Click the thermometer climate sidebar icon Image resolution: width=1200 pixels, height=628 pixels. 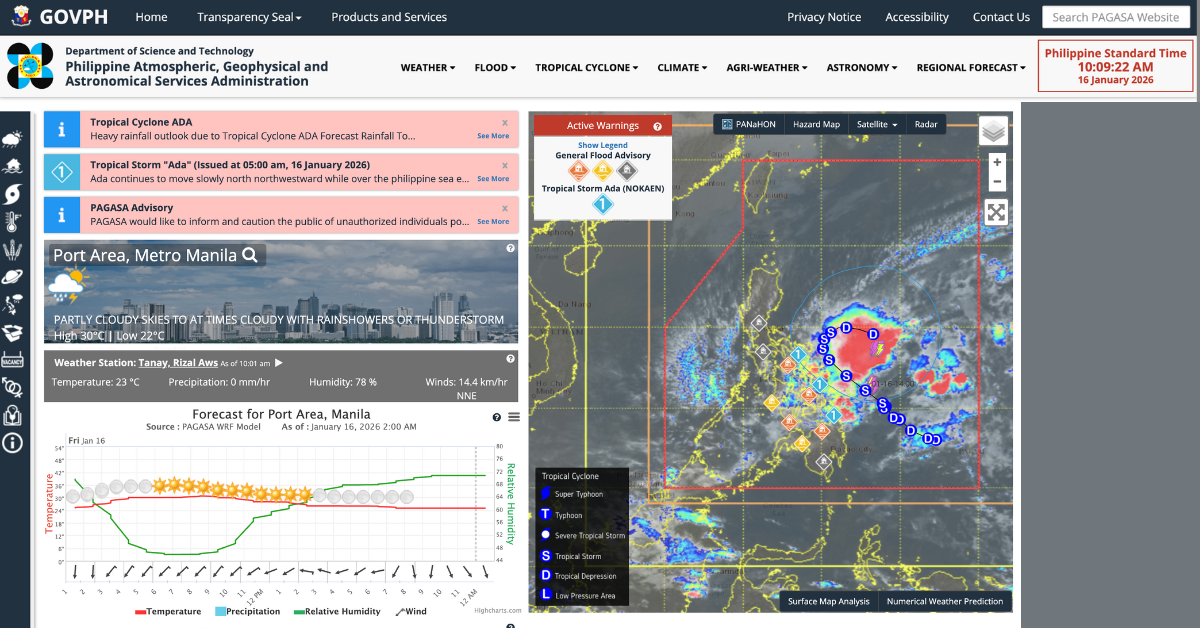(13, 221)
